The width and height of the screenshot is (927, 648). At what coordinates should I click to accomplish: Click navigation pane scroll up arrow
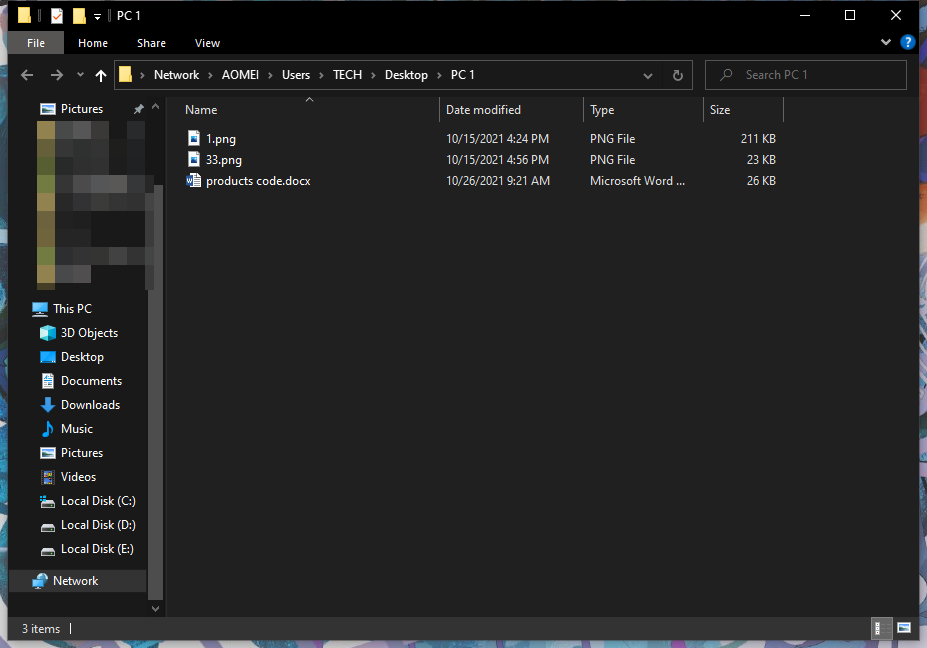(155, 107)
